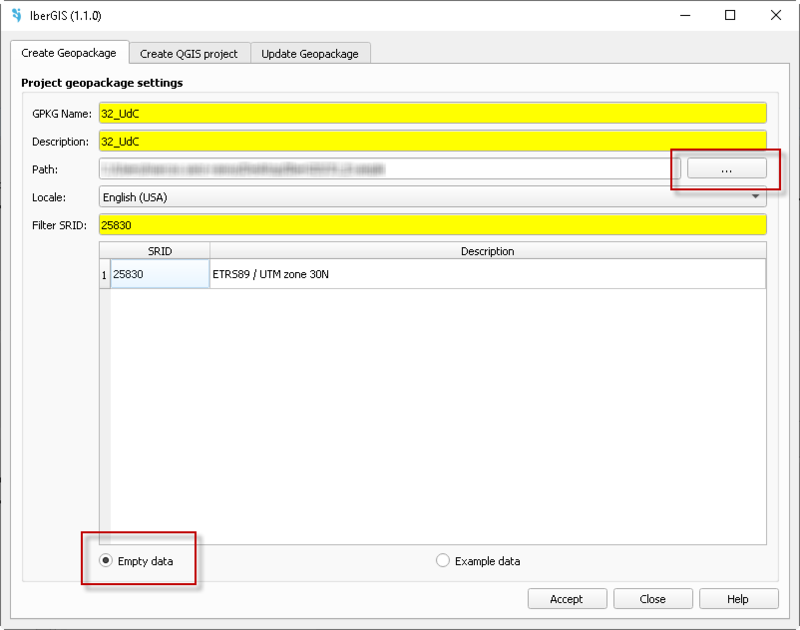
Task: Click the IberGIS app icon in title bar
Action: pos(16,16)
